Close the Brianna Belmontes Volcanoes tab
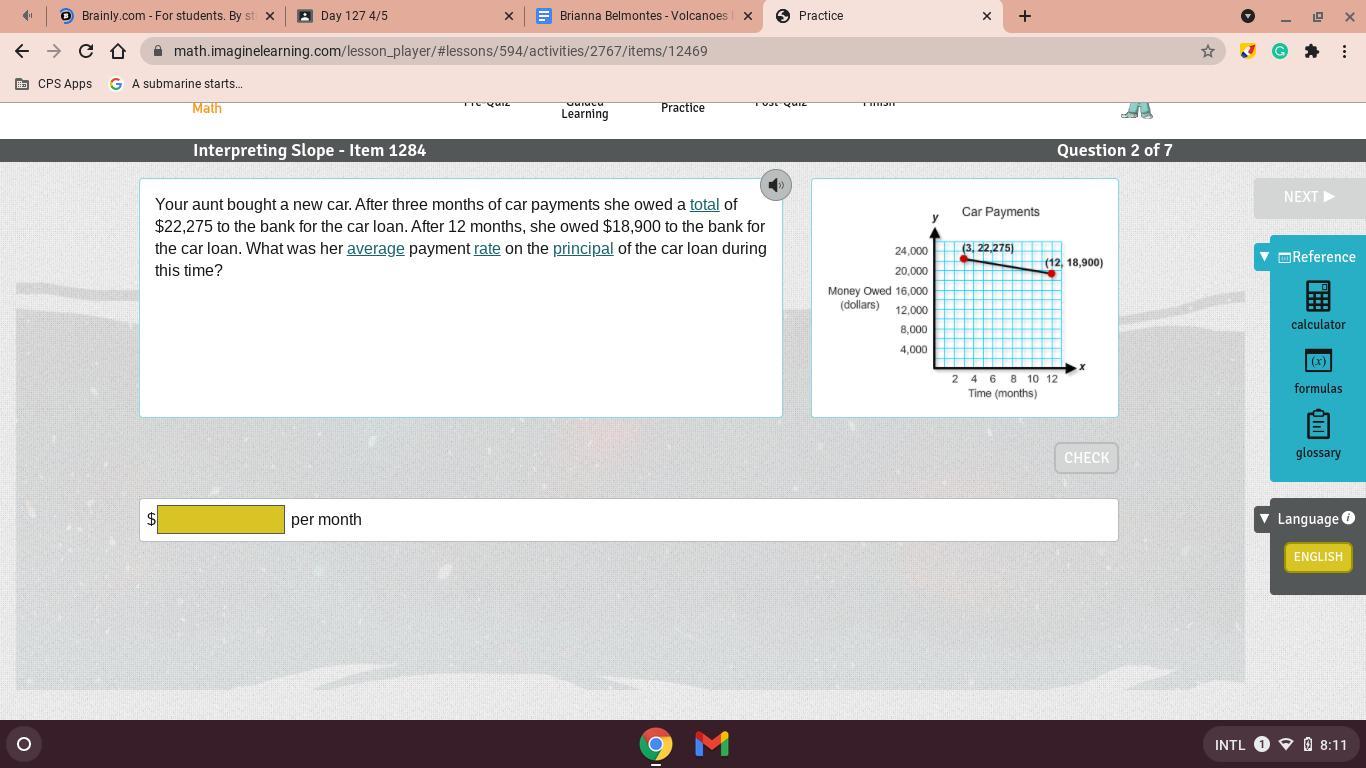The image size is (1366, 768). pyautogui.click(x=748, y=16)
